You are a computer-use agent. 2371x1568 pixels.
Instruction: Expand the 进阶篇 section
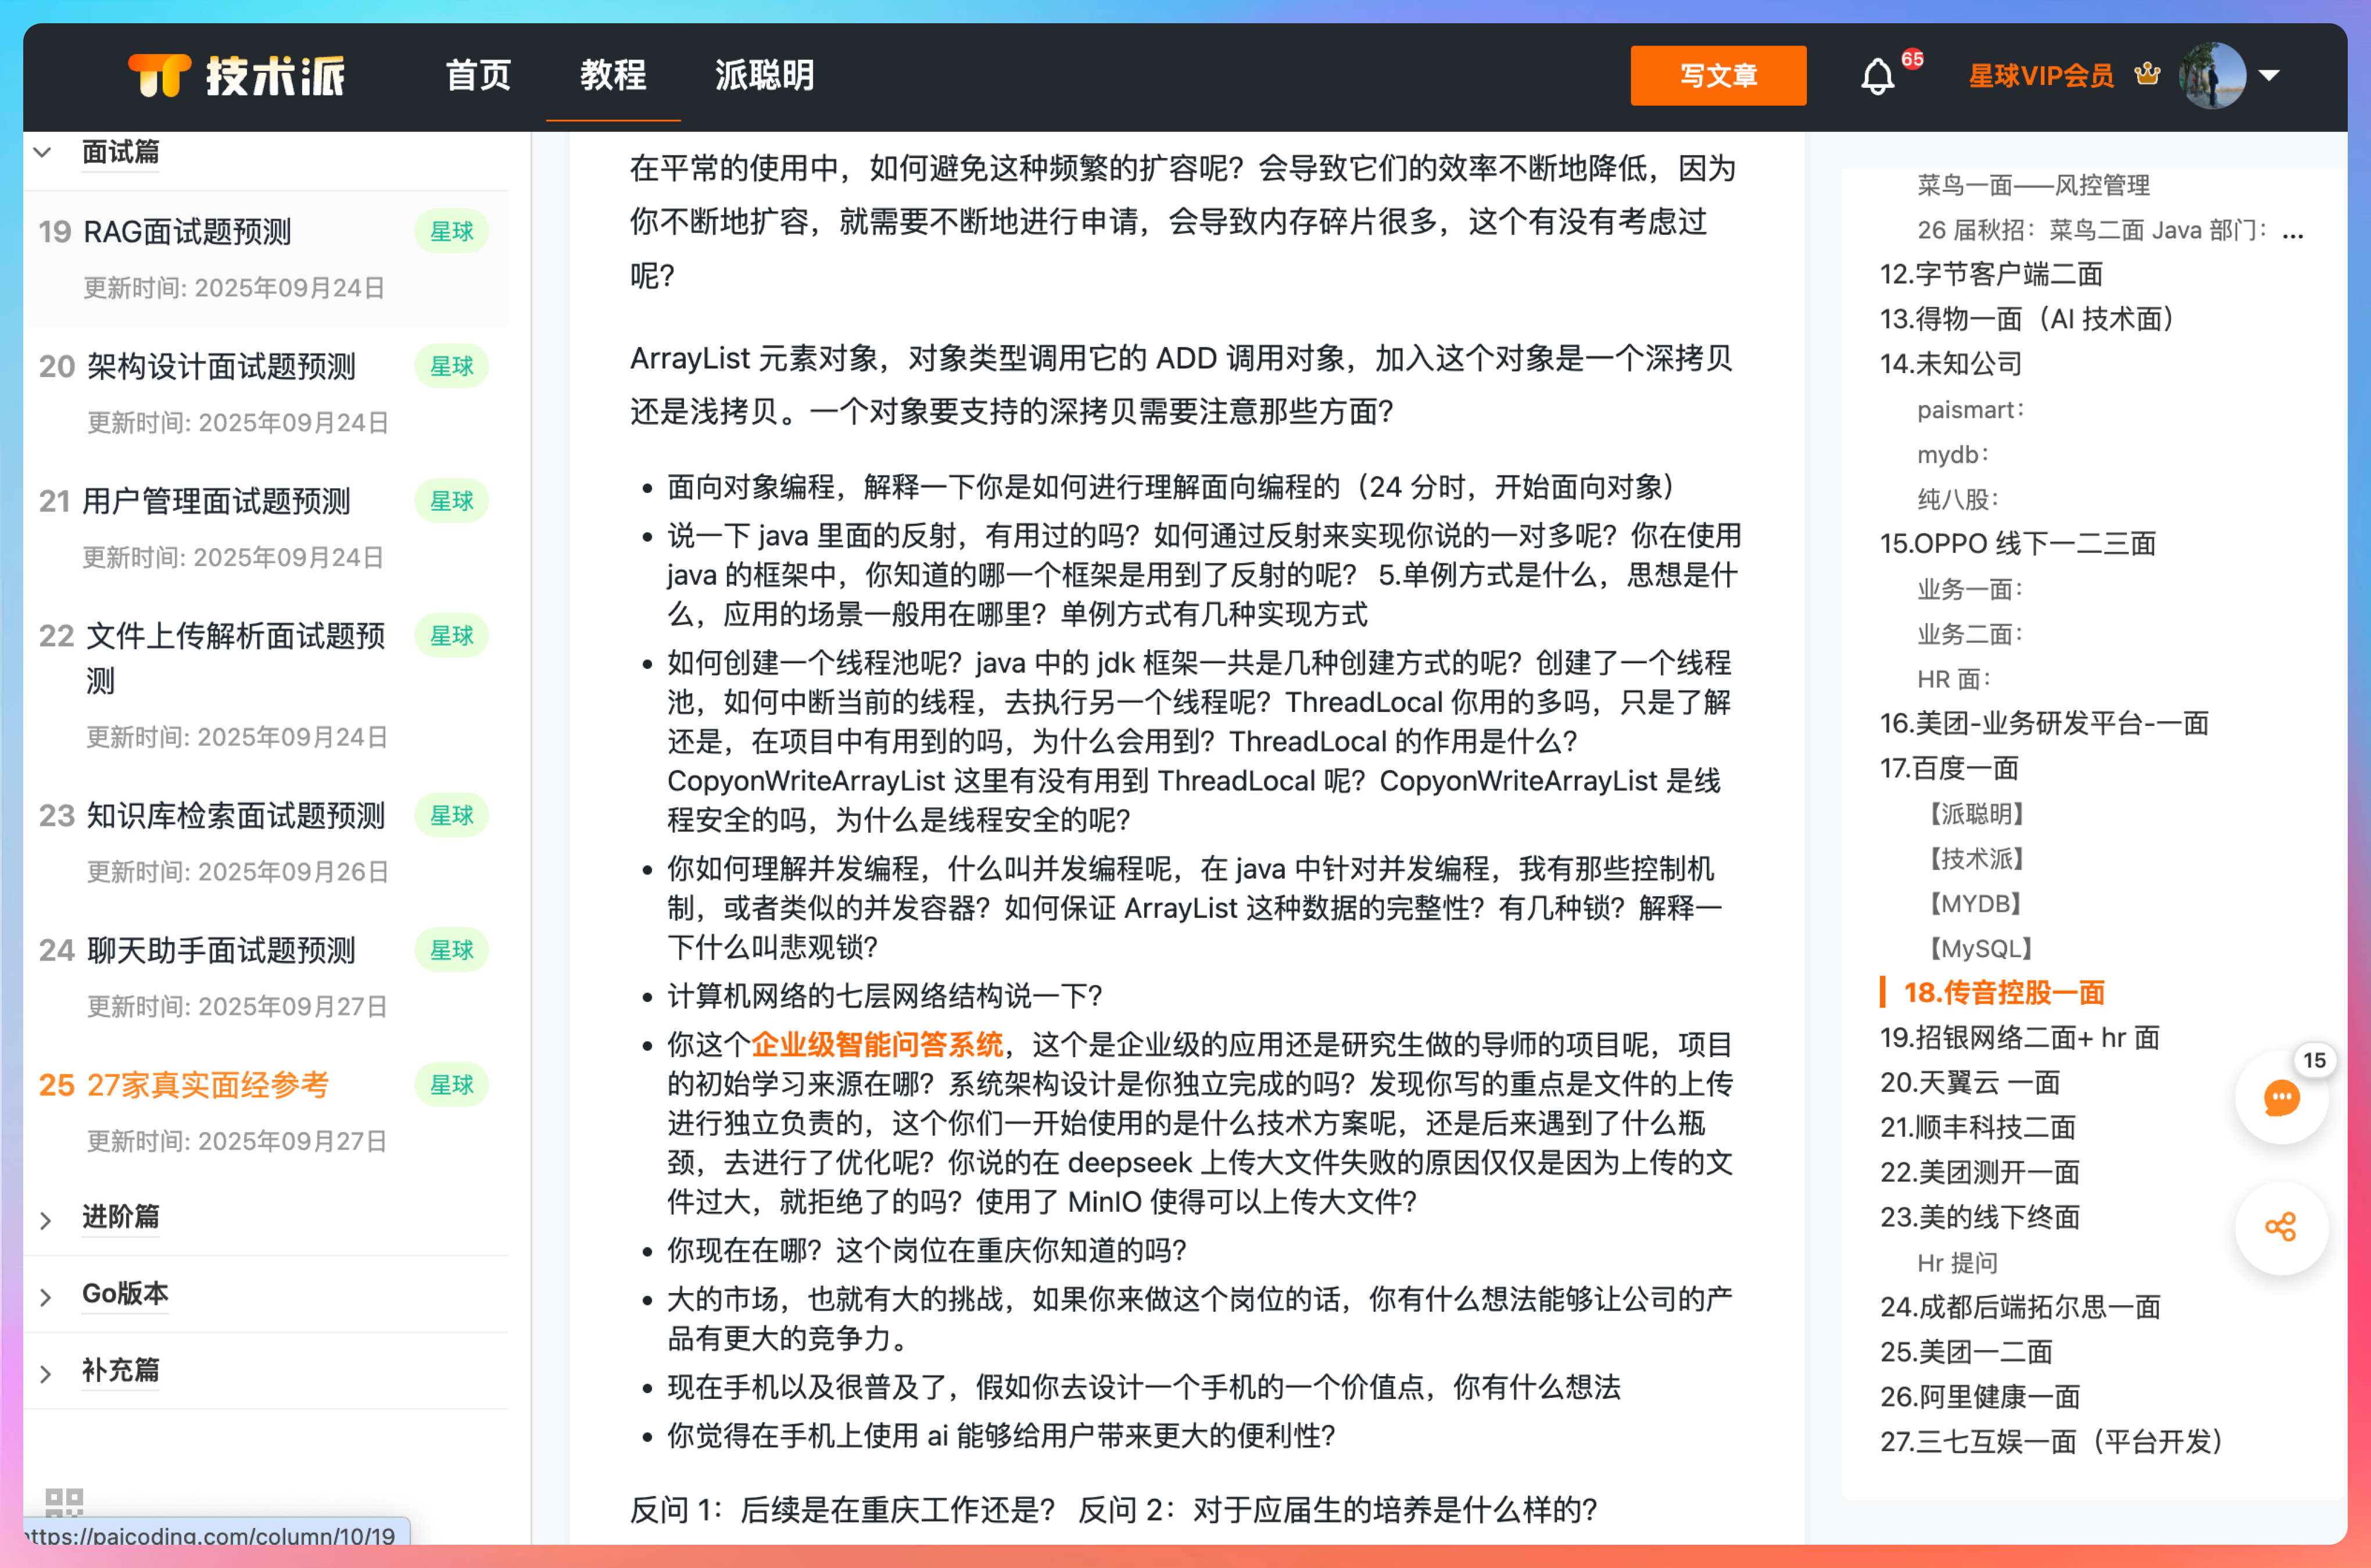pyautogui.click(x=46, y=1219)
